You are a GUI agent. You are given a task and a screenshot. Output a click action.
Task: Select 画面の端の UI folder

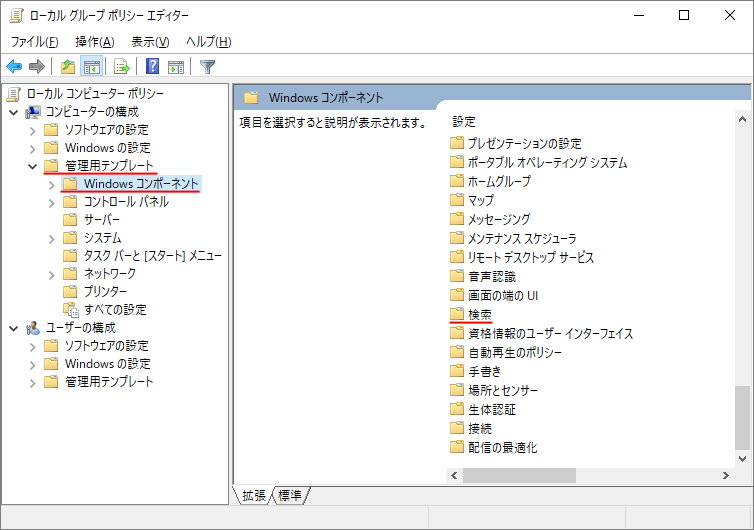(503, 295)
